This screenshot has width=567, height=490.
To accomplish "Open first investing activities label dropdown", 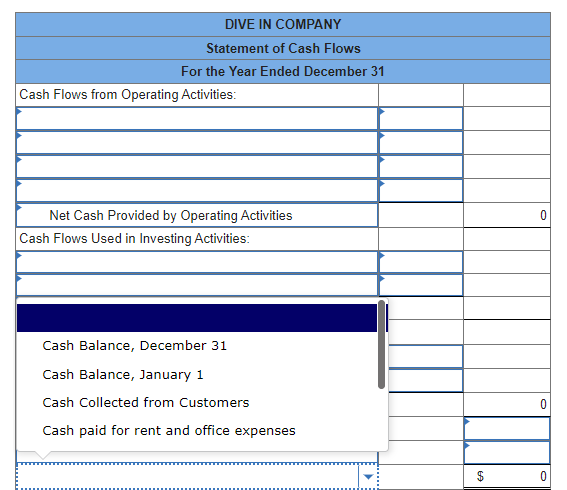I will pos(197,262).
